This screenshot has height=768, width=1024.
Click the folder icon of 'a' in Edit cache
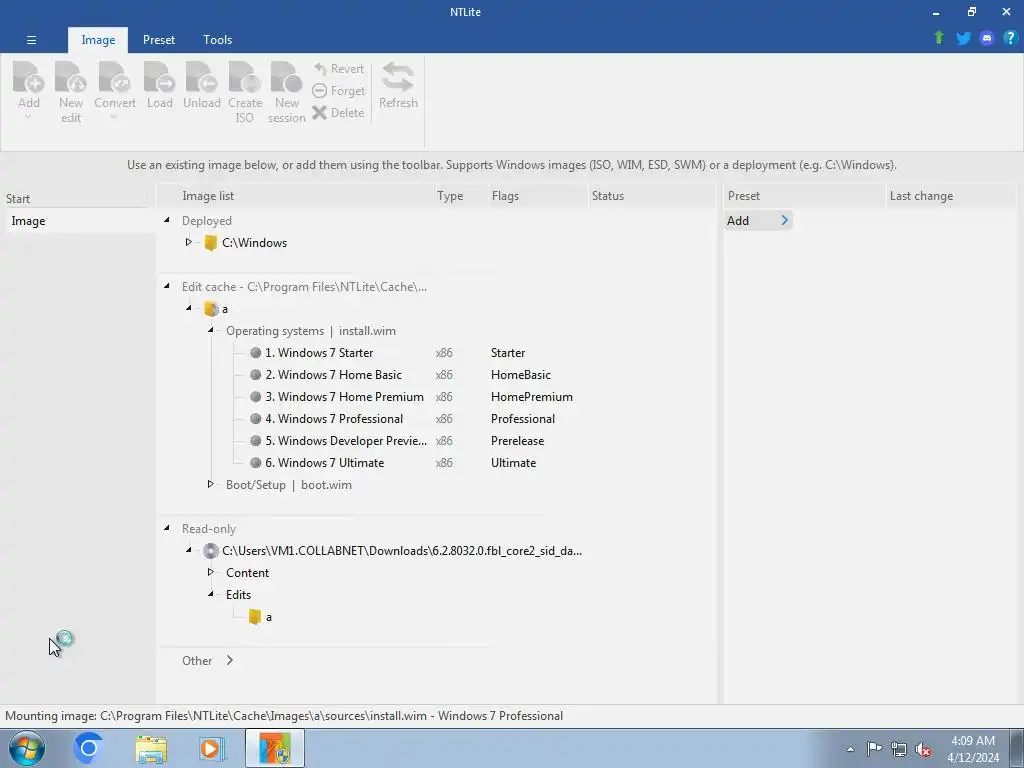click(211, 309)
